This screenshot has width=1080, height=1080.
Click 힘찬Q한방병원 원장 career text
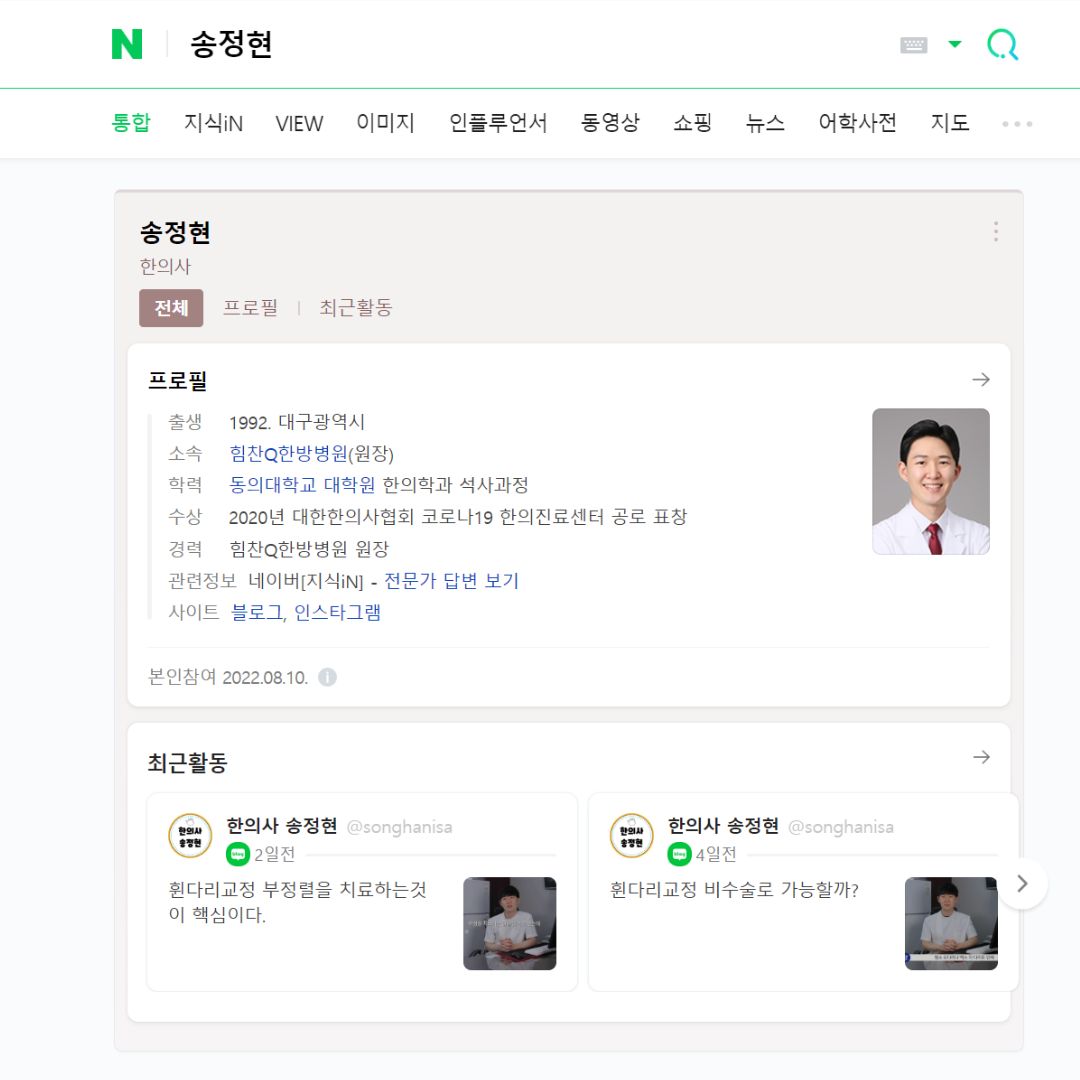309,549
